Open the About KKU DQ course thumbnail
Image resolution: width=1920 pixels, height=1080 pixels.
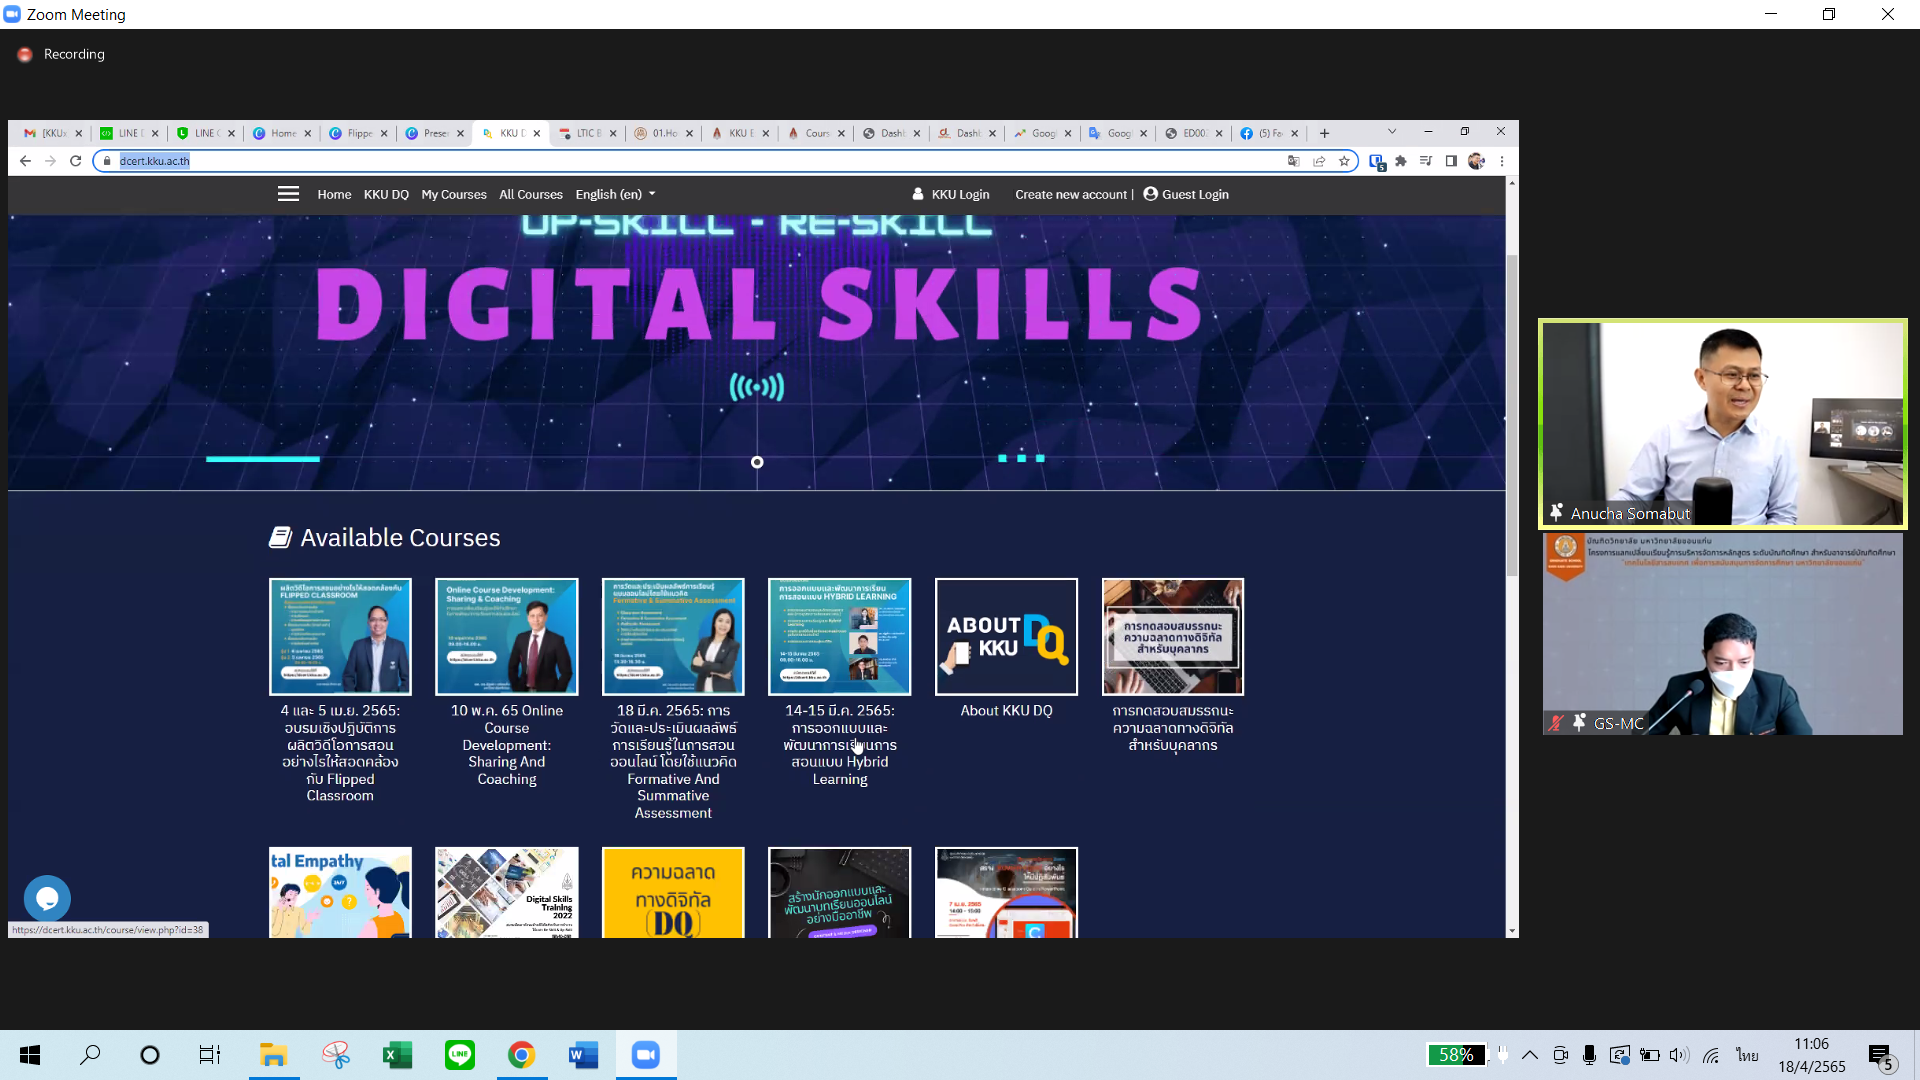tap(1006, 637)
